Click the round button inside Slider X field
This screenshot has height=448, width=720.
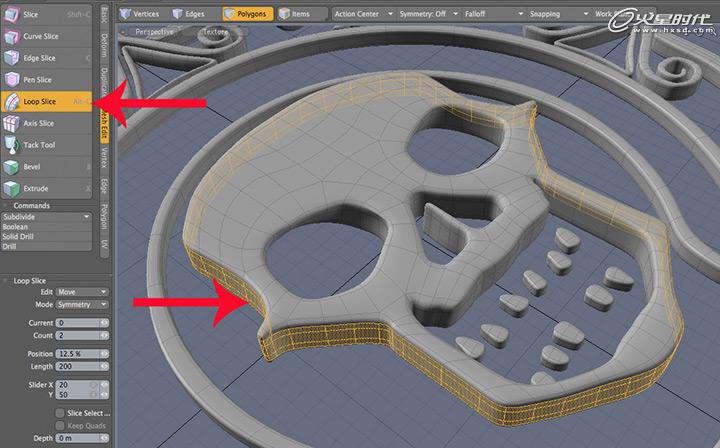pyautogui.click(x=94, y=385)
